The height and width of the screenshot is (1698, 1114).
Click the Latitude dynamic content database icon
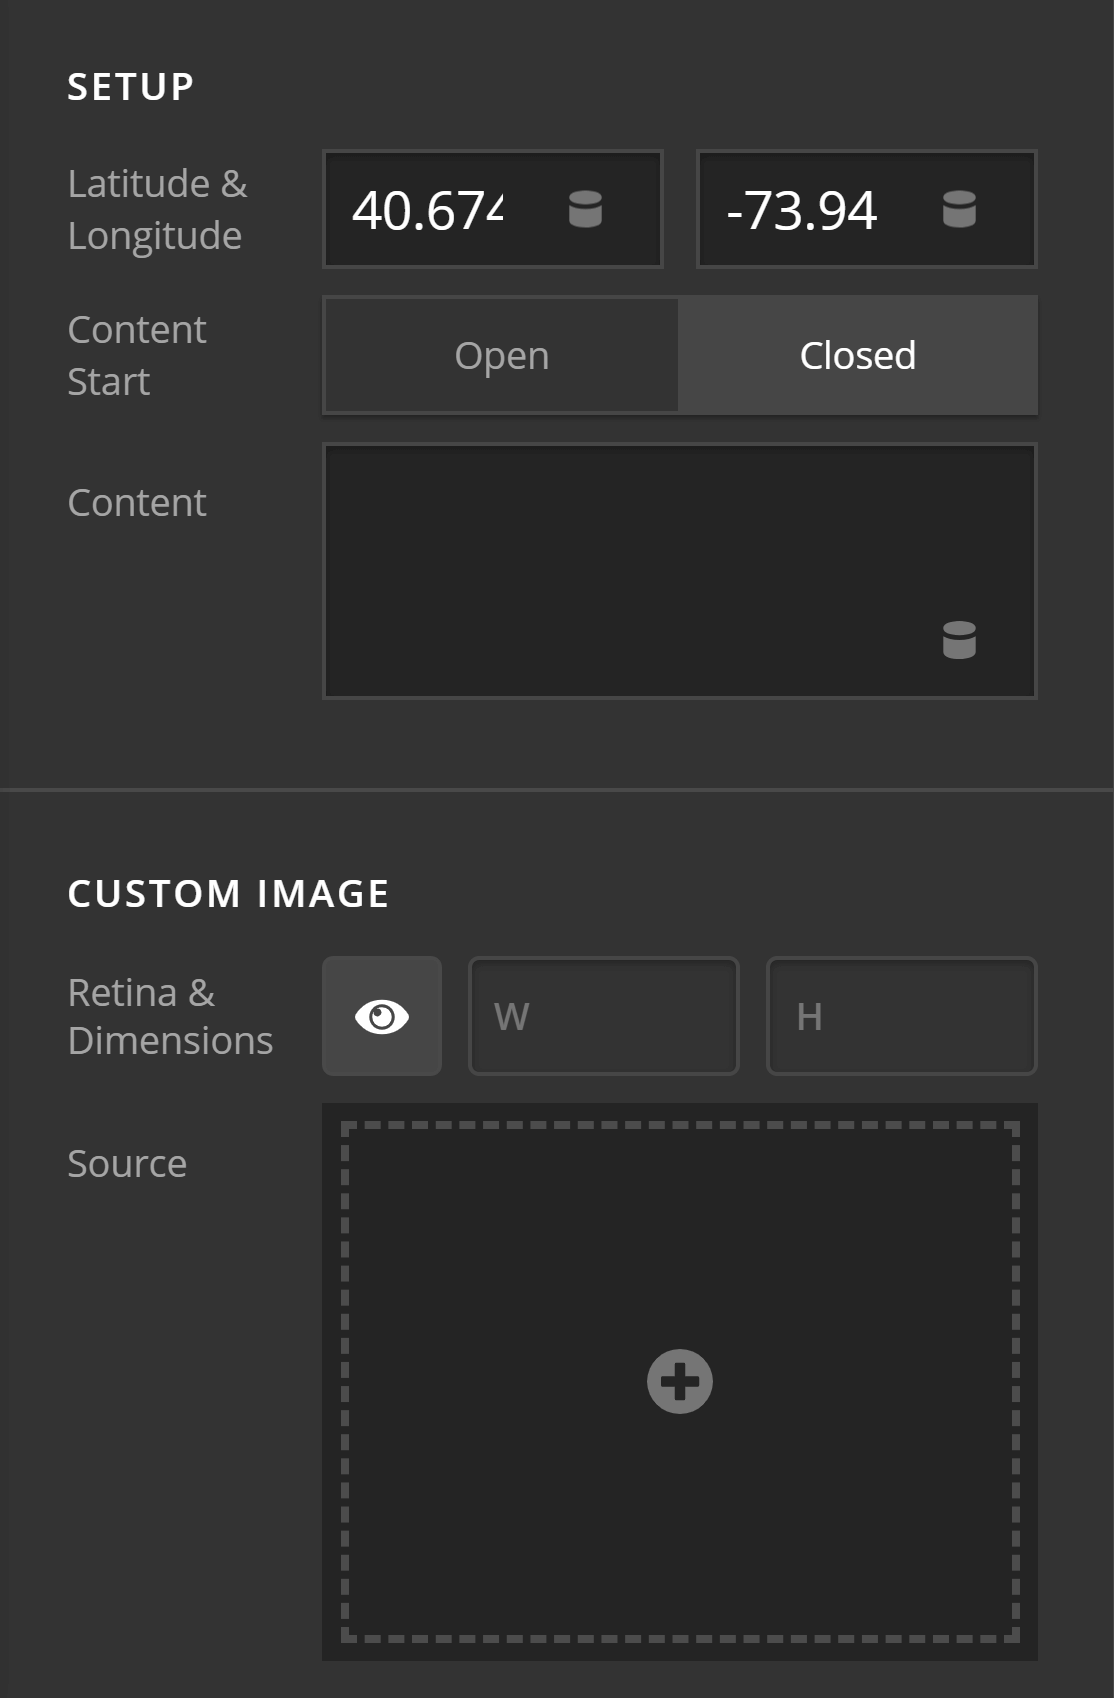point(585,210)
